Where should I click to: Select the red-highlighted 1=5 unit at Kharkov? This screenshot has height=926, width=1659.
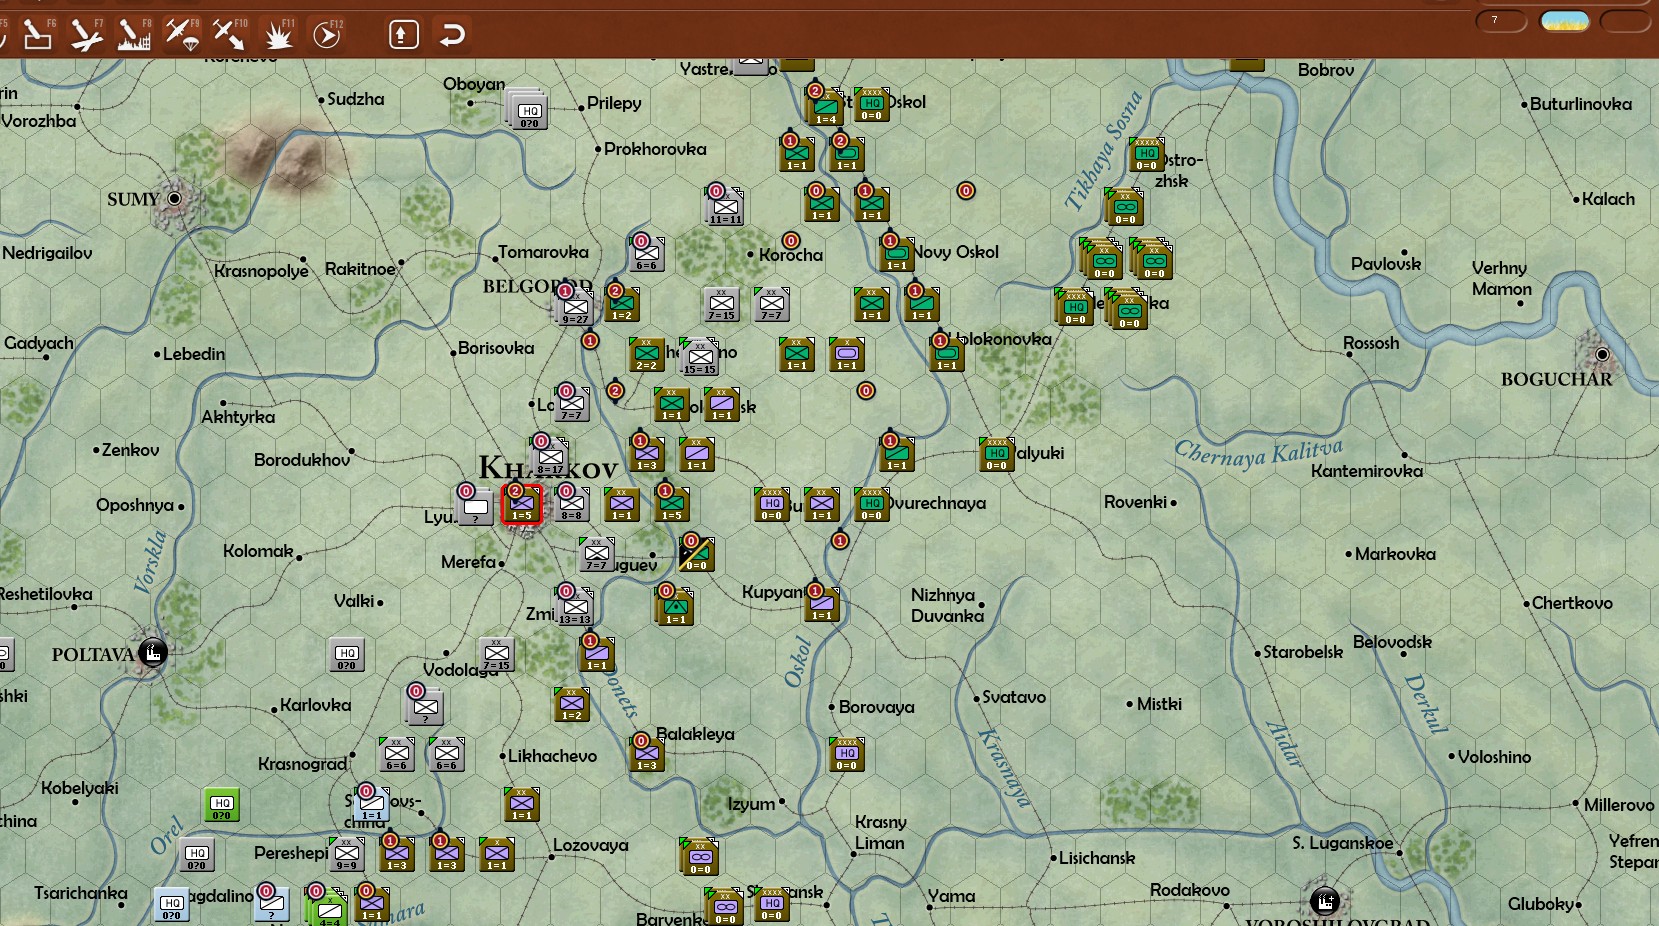pyautogui.click(x=522, y=504)
